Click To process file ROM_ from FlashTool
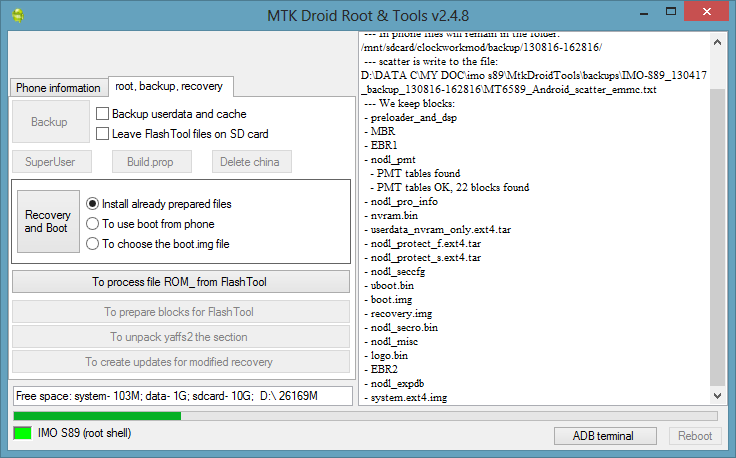 click(181, 282)
